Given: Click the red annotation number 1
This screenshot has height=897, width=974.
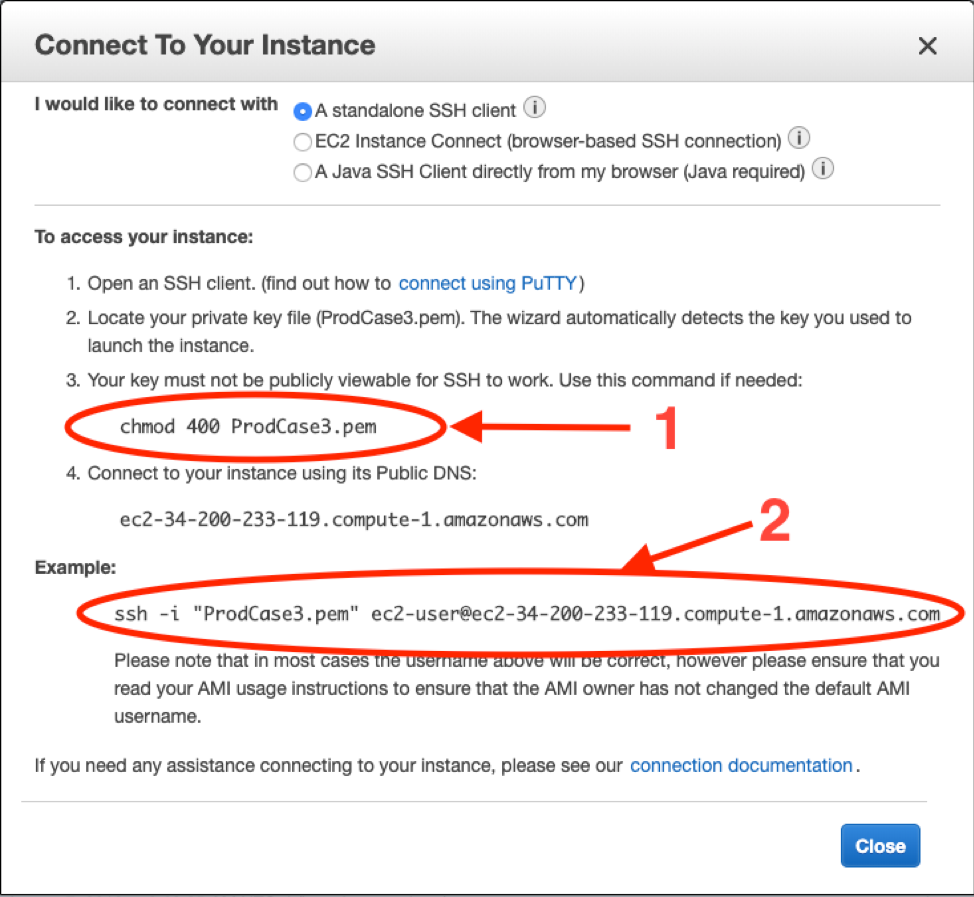Looking at the screenshot, I should [664, 428].
